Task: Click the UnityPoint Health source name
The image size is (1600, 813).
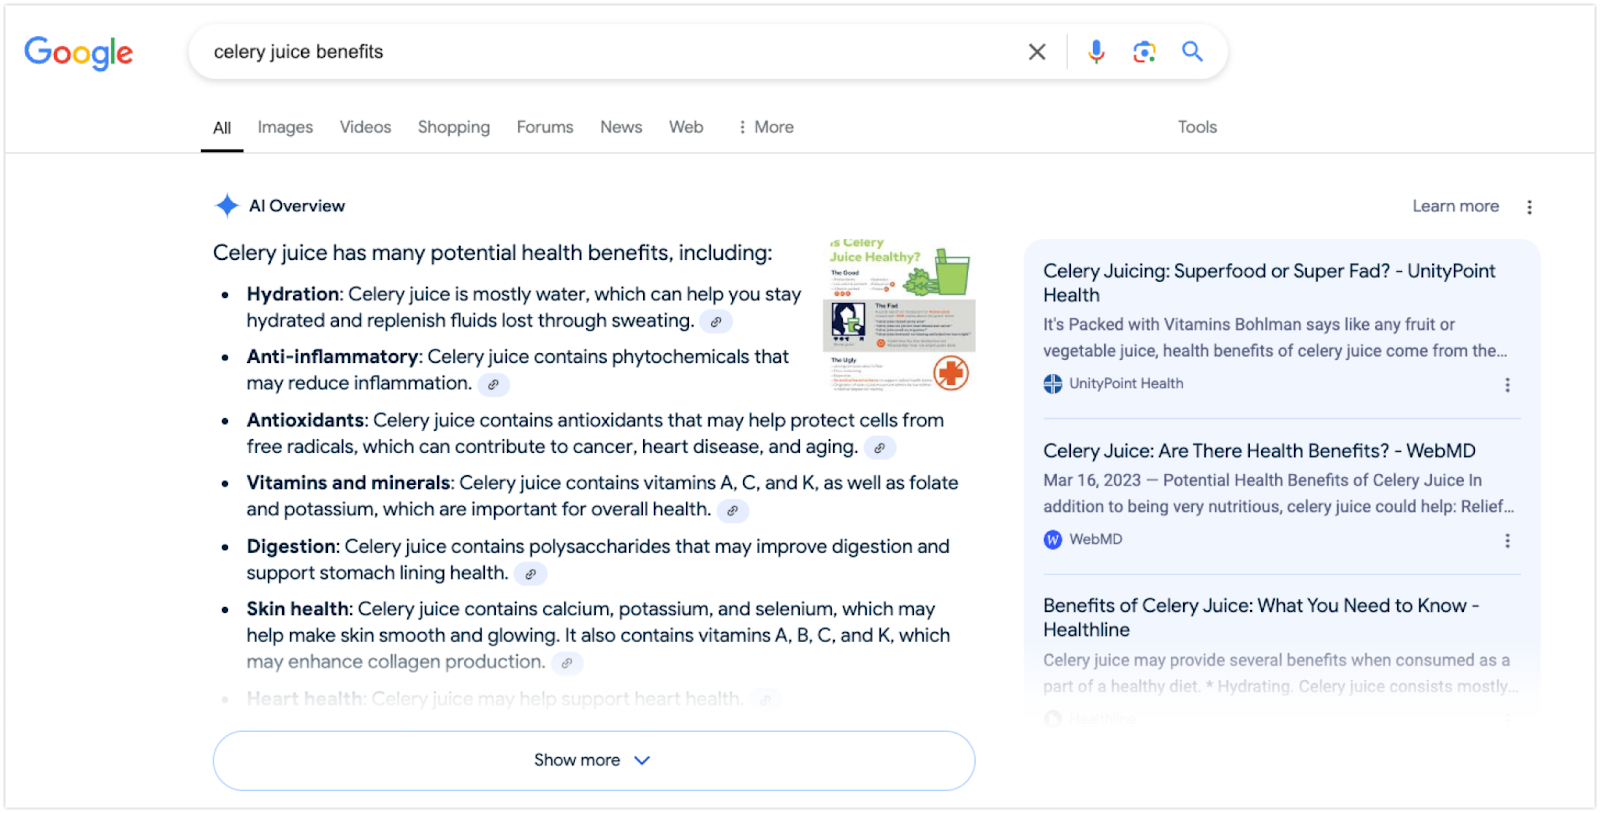Action: [1126, 384]
